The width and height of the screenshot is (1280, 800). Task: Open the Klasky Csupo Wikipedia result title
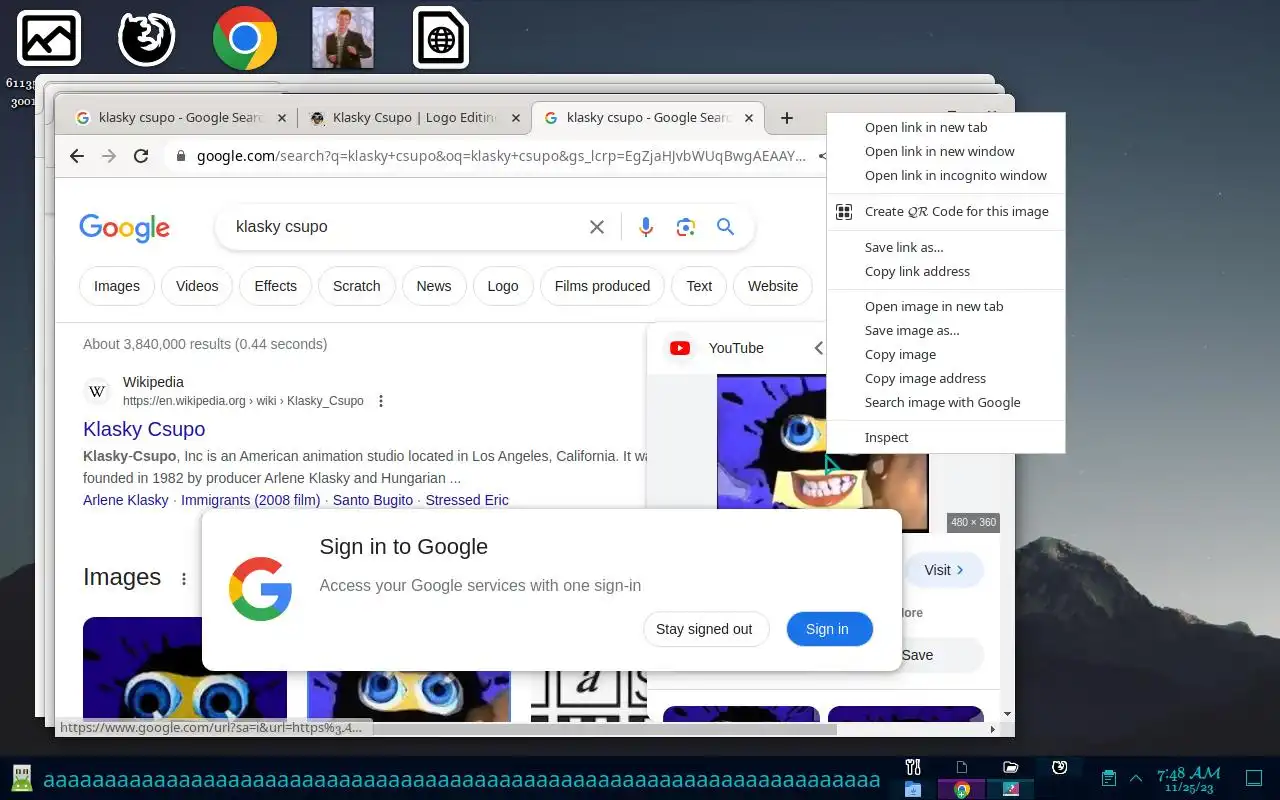tap(144, 429)
